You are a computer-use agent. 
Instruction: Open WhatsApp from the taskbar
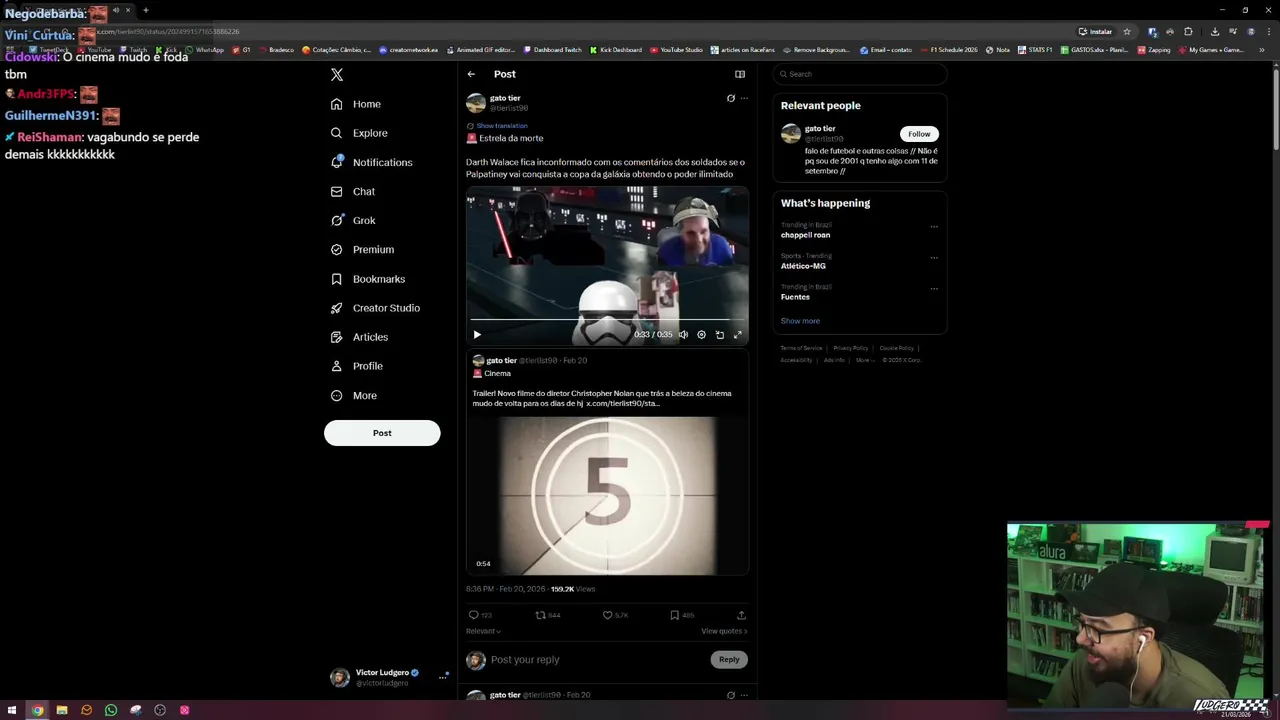tap(111, 710)
